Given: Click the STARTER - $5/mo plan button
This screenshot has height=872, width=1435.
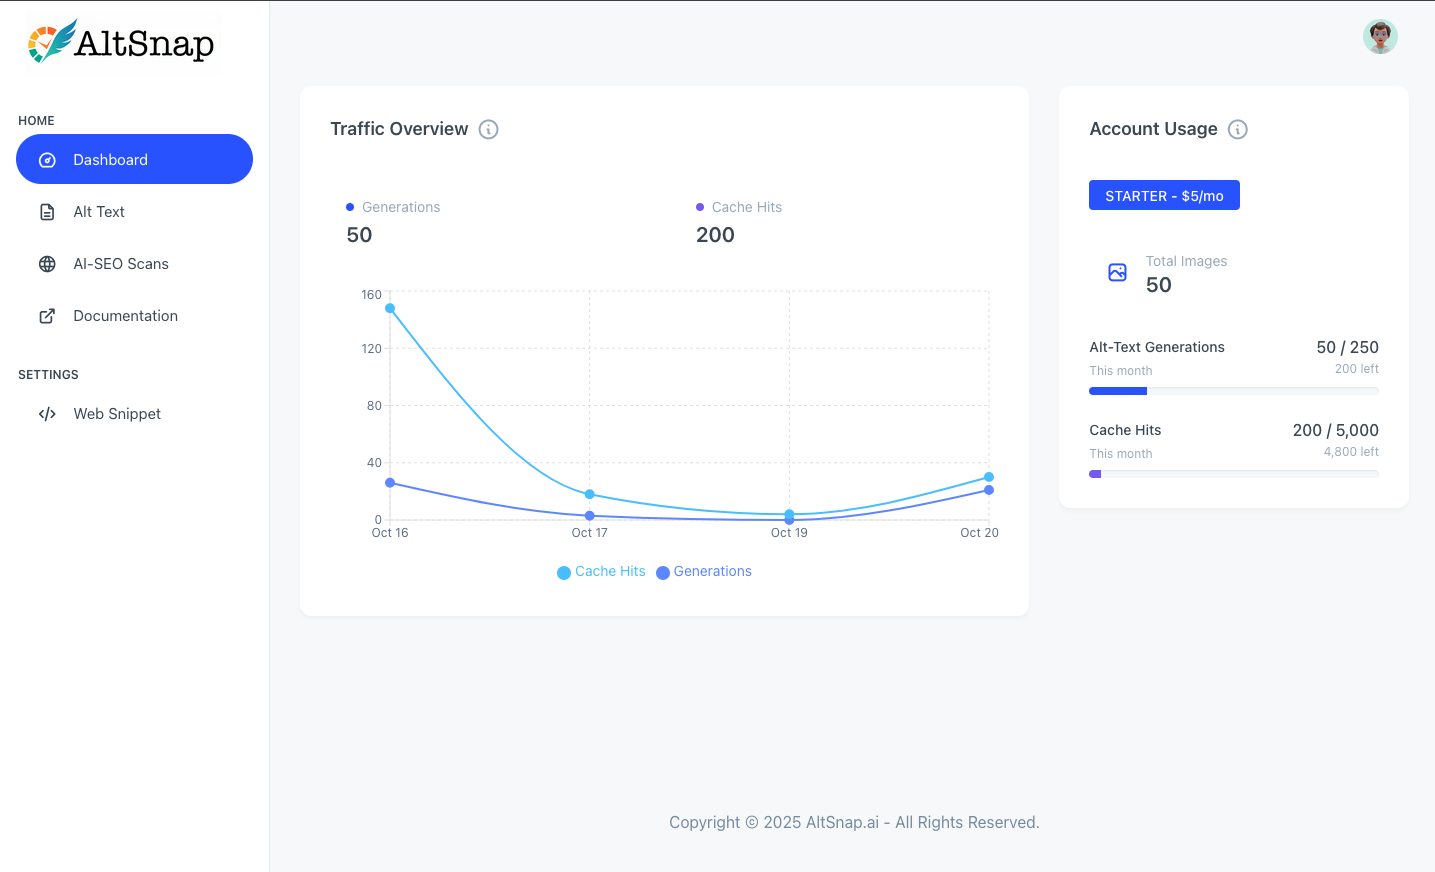Looking at the screenshot, I should [1163, 196].
